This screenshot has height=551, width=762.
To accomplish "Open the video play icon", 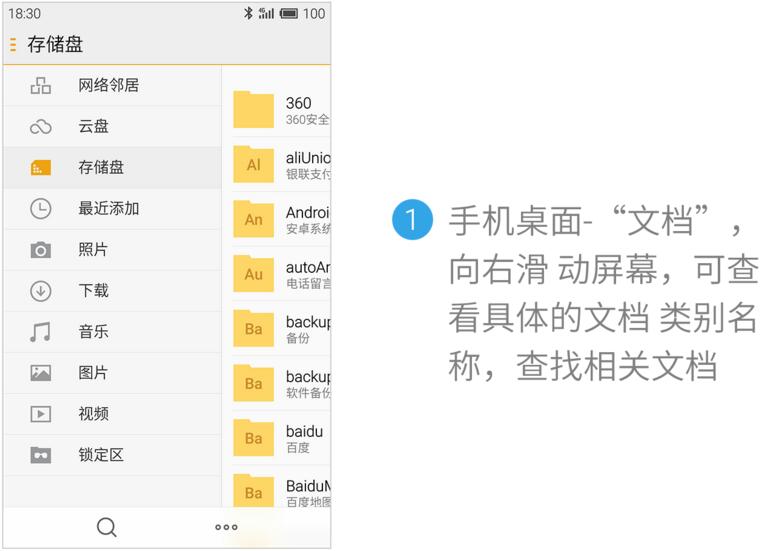I will click(x=40, y=414).
